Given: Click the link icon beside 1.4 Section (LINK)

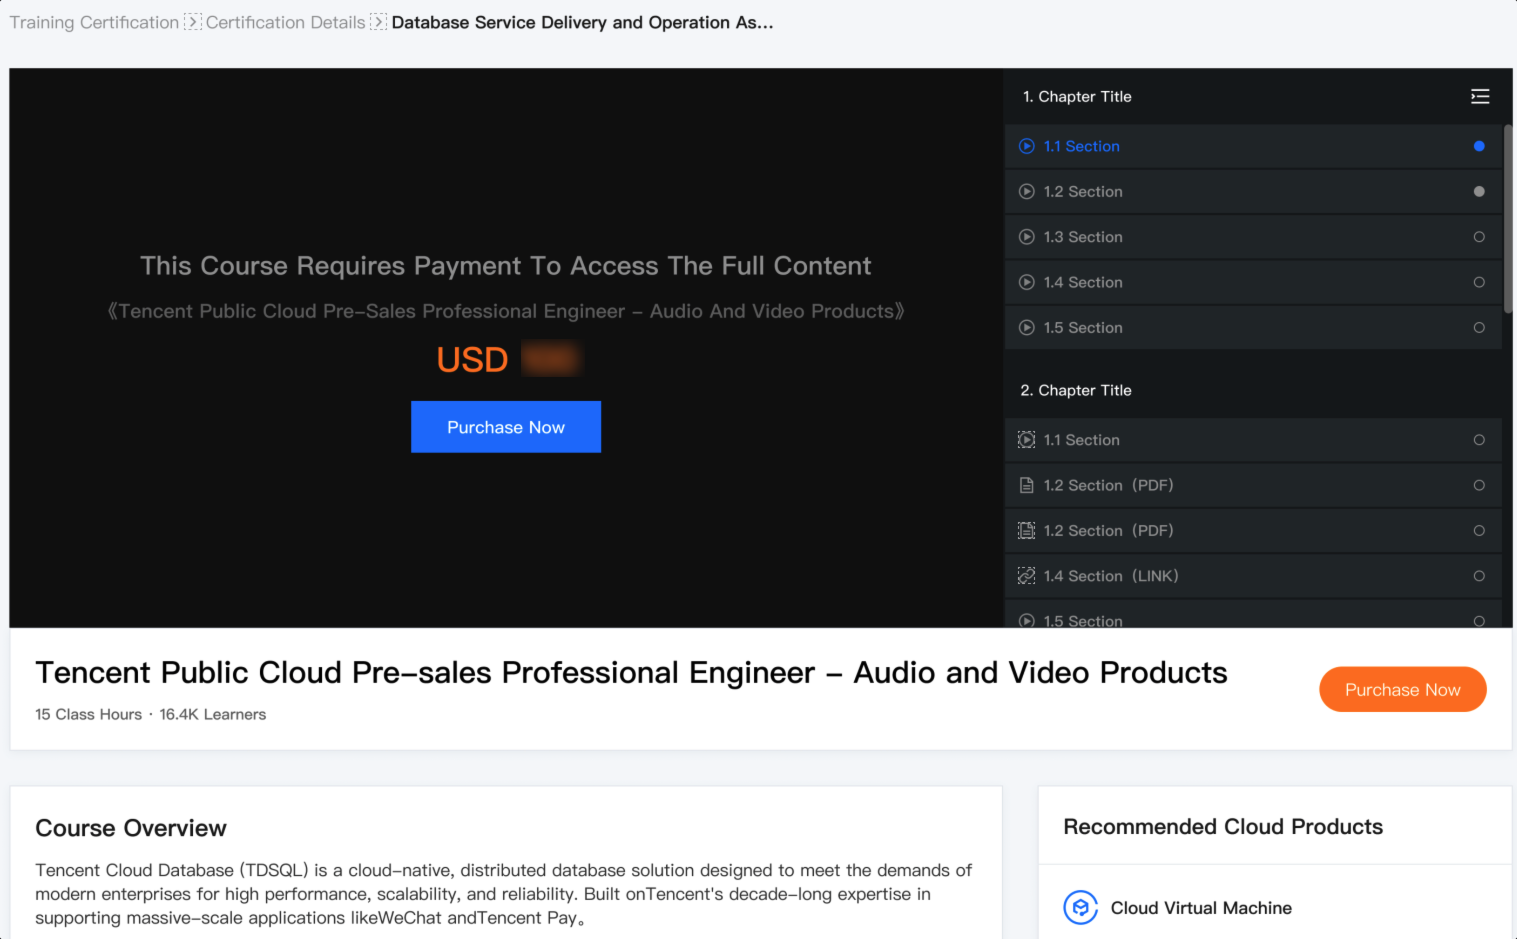Looking at the screenshot, I should (x=1026, y=576).
